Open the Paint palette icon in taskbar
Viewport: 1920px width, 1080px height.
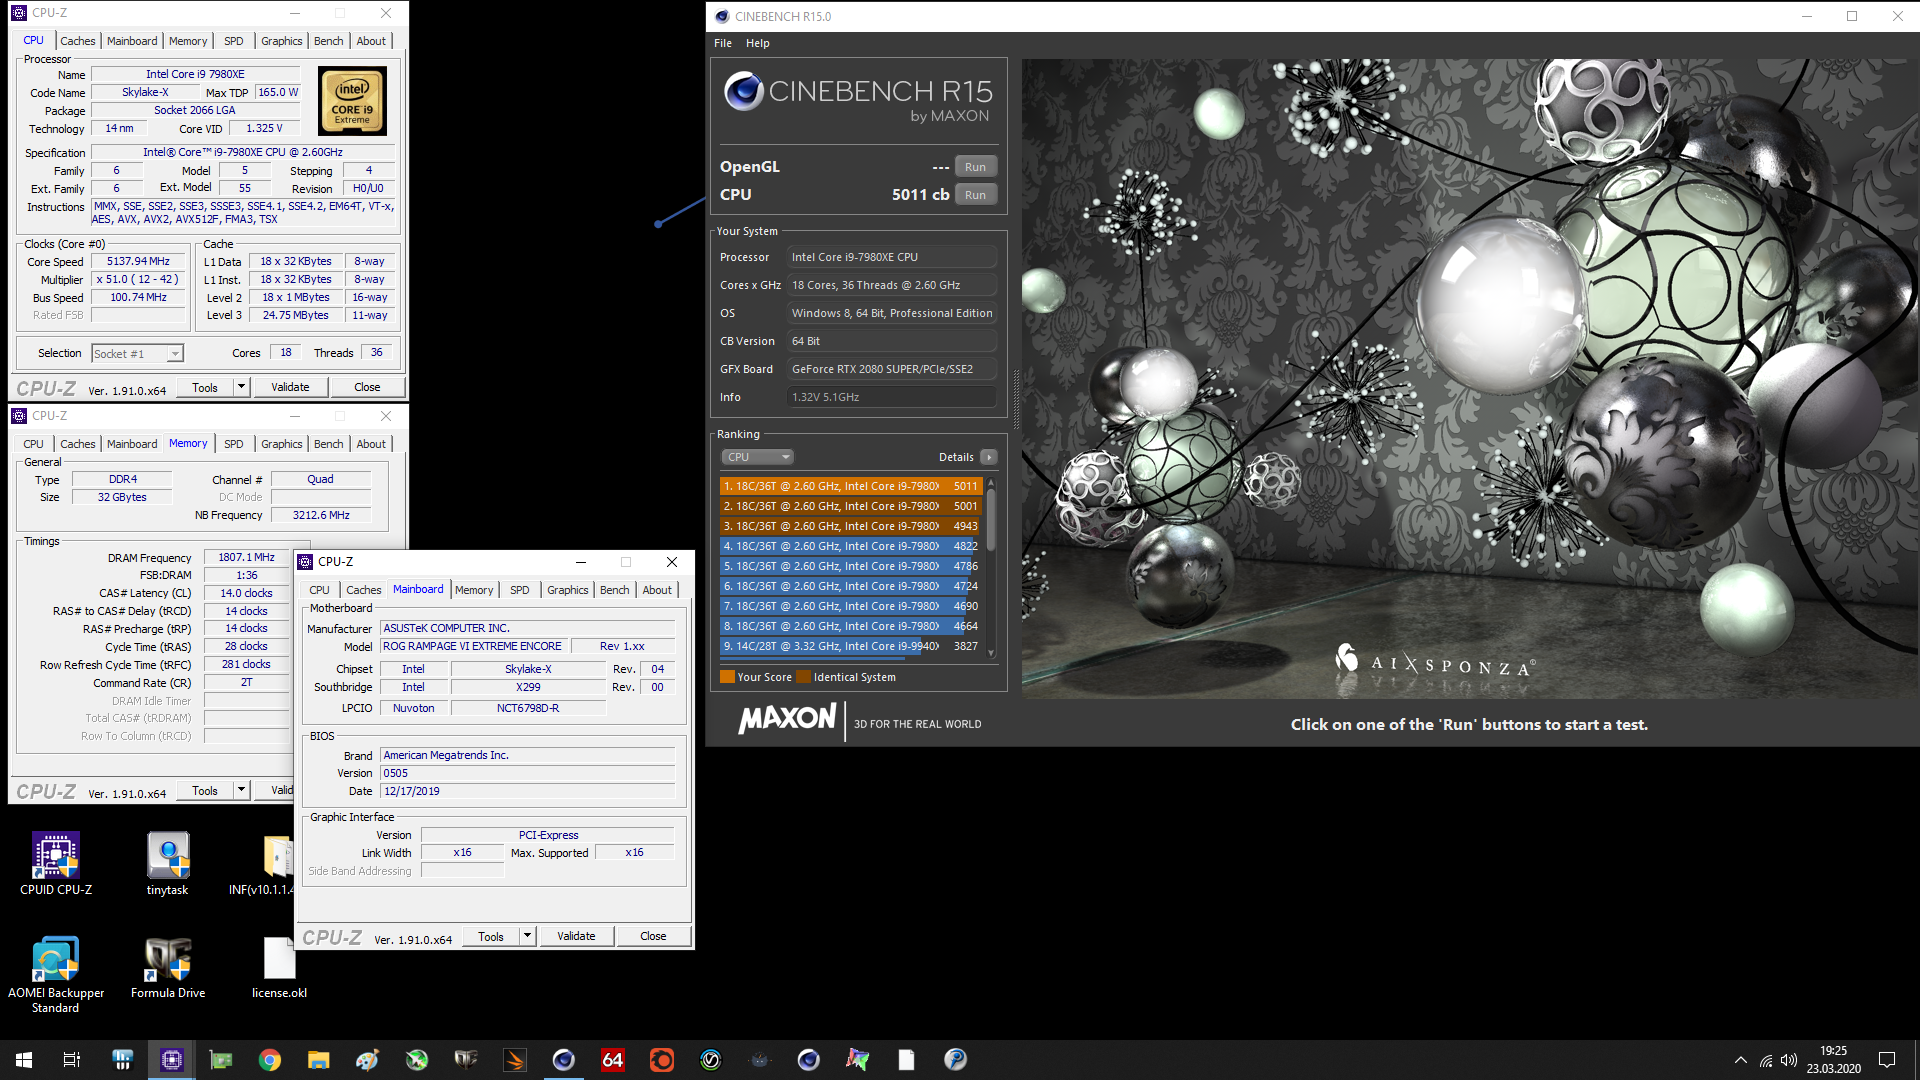[367, 1060]
